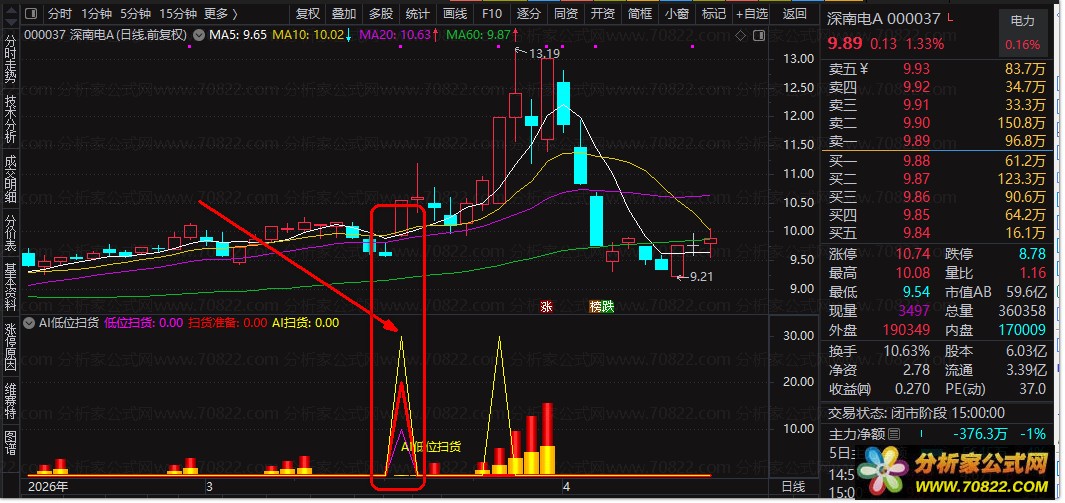
Task: Click the 主力净额 value -376.3万
Action: [x=980, y=434]
